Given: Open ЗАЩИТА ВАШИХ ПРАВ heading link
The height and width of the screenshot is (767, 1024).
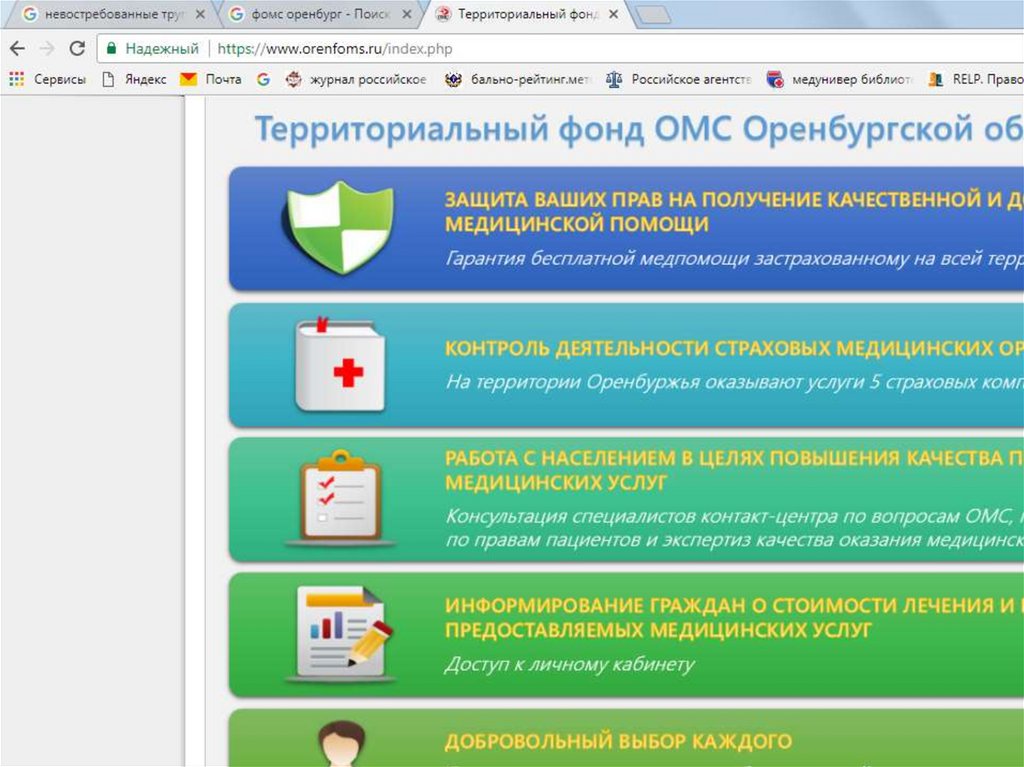Looking at the screenshot, I should 734,212.
